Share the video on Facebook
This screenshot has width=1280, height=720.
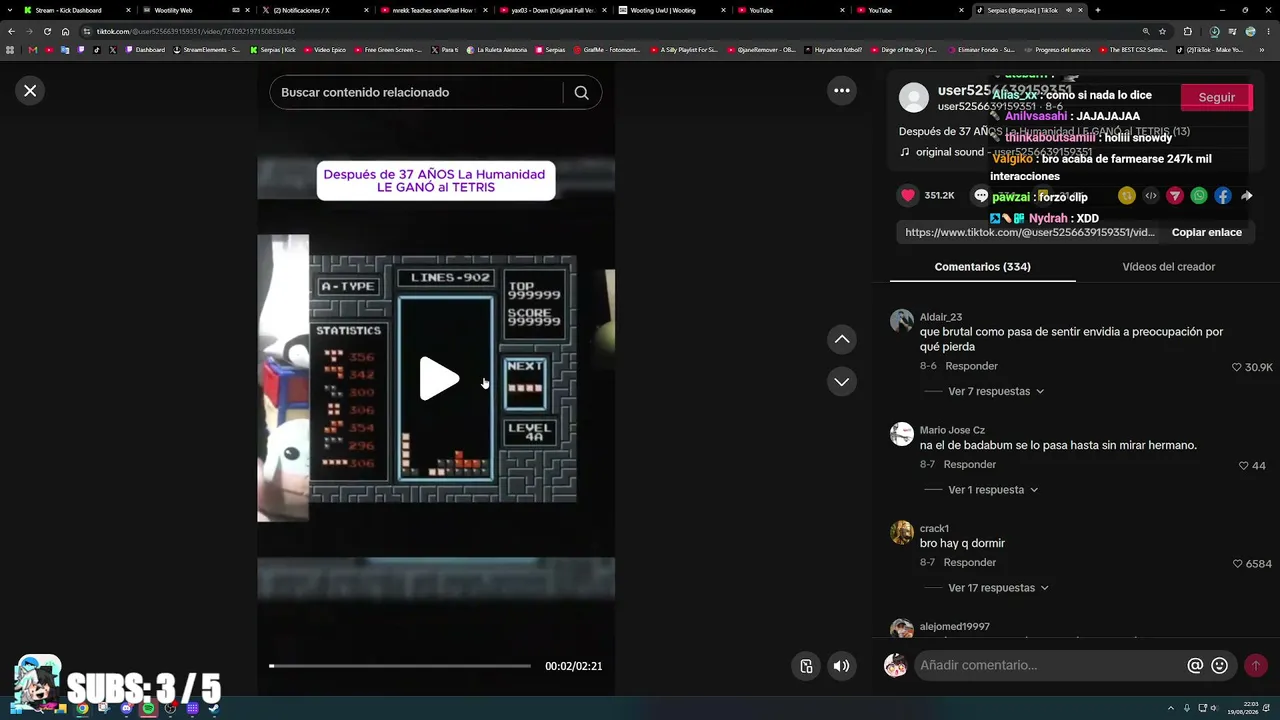tap(1223, 196)
